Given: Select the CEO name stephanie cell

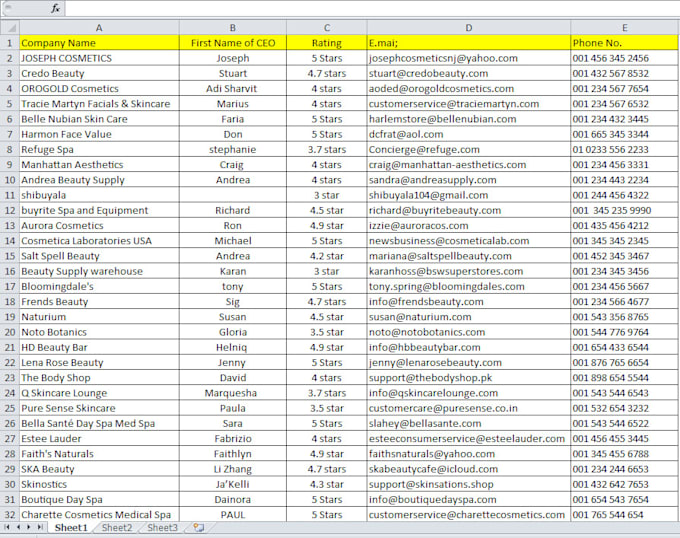Looking at the screenshot, I should [x=233, y=150].
